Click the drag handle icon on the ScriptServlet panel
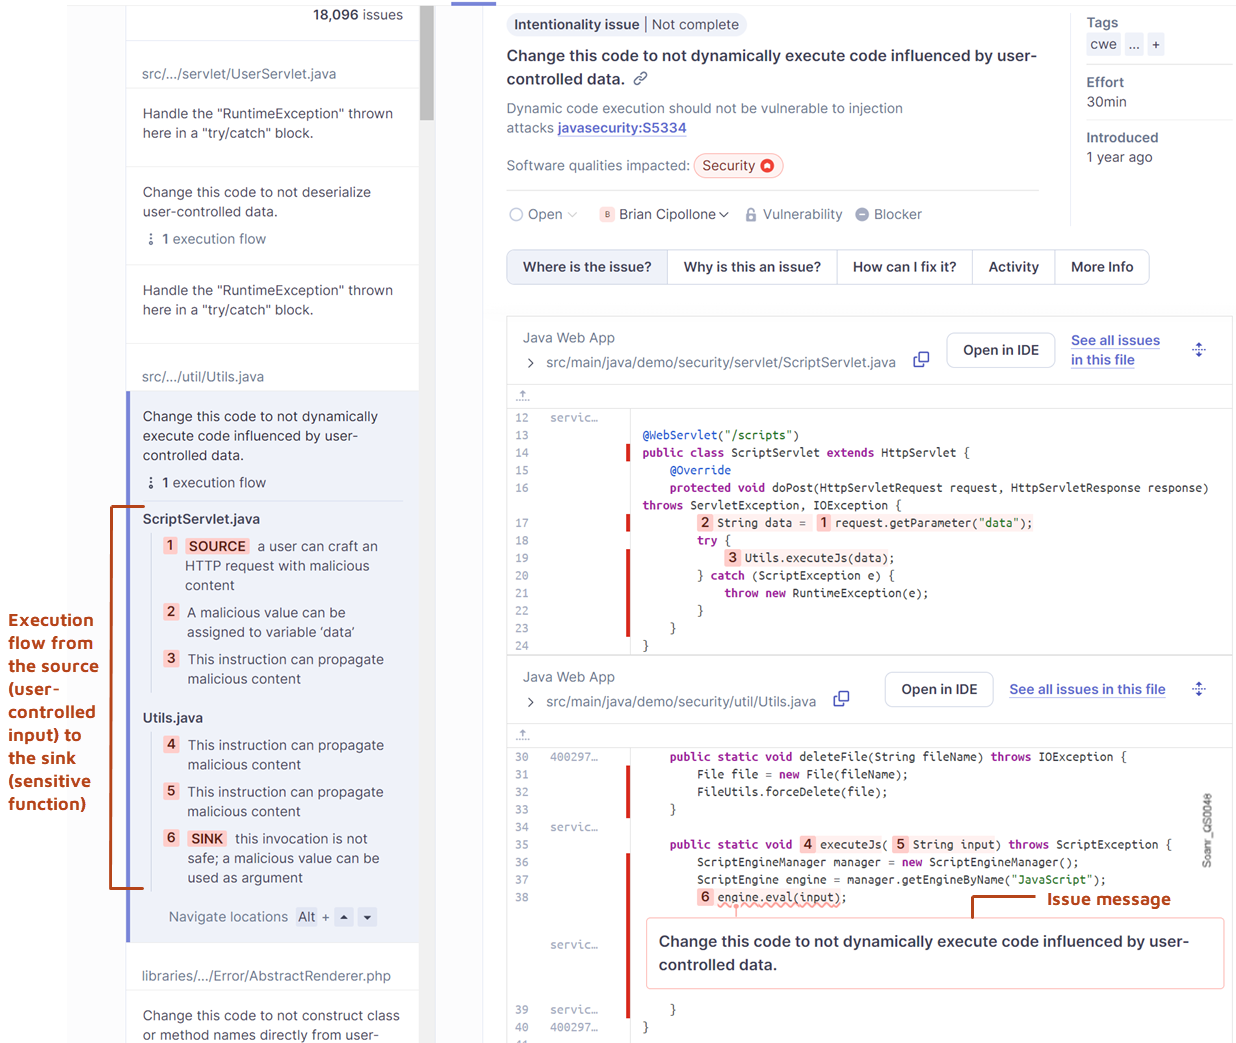The height and width of the screenshot is (1043, 1236). [1199, 351]
